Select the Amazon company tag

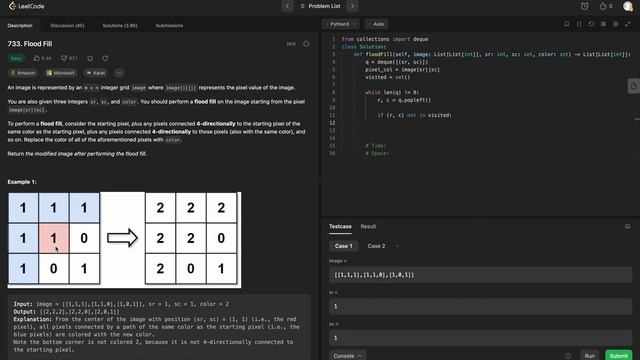tap(22, 73)
